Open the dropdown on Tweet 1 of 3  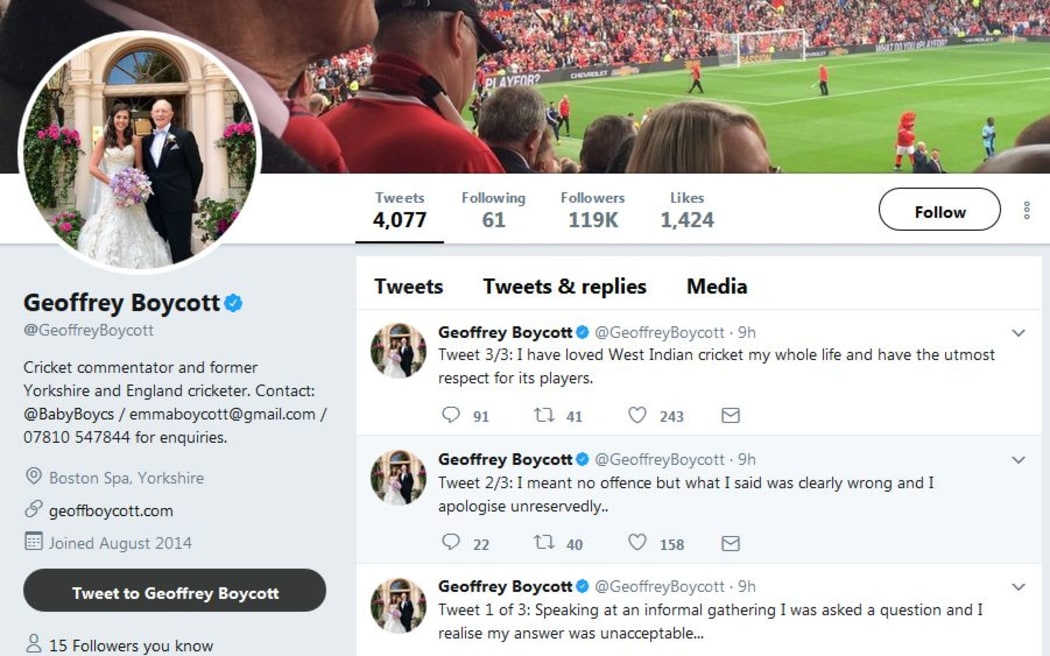pyautogui.click(x=1019, y=587)
